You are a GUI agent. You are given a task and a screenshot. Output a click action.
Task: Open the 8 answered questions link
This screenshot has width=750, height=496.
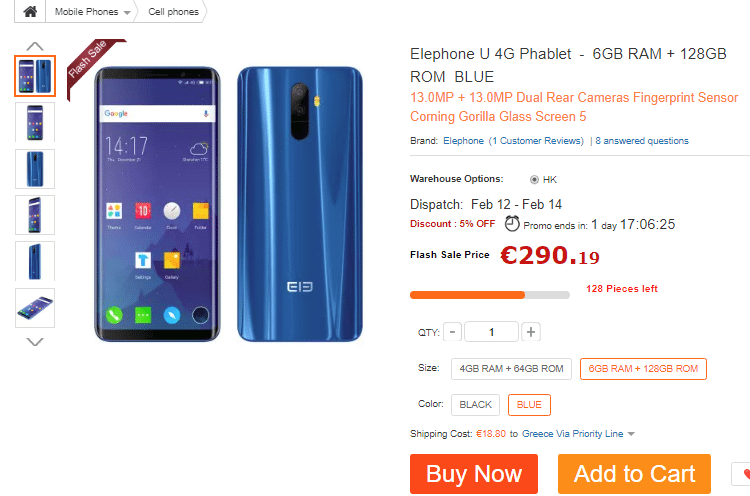point(642,141)
